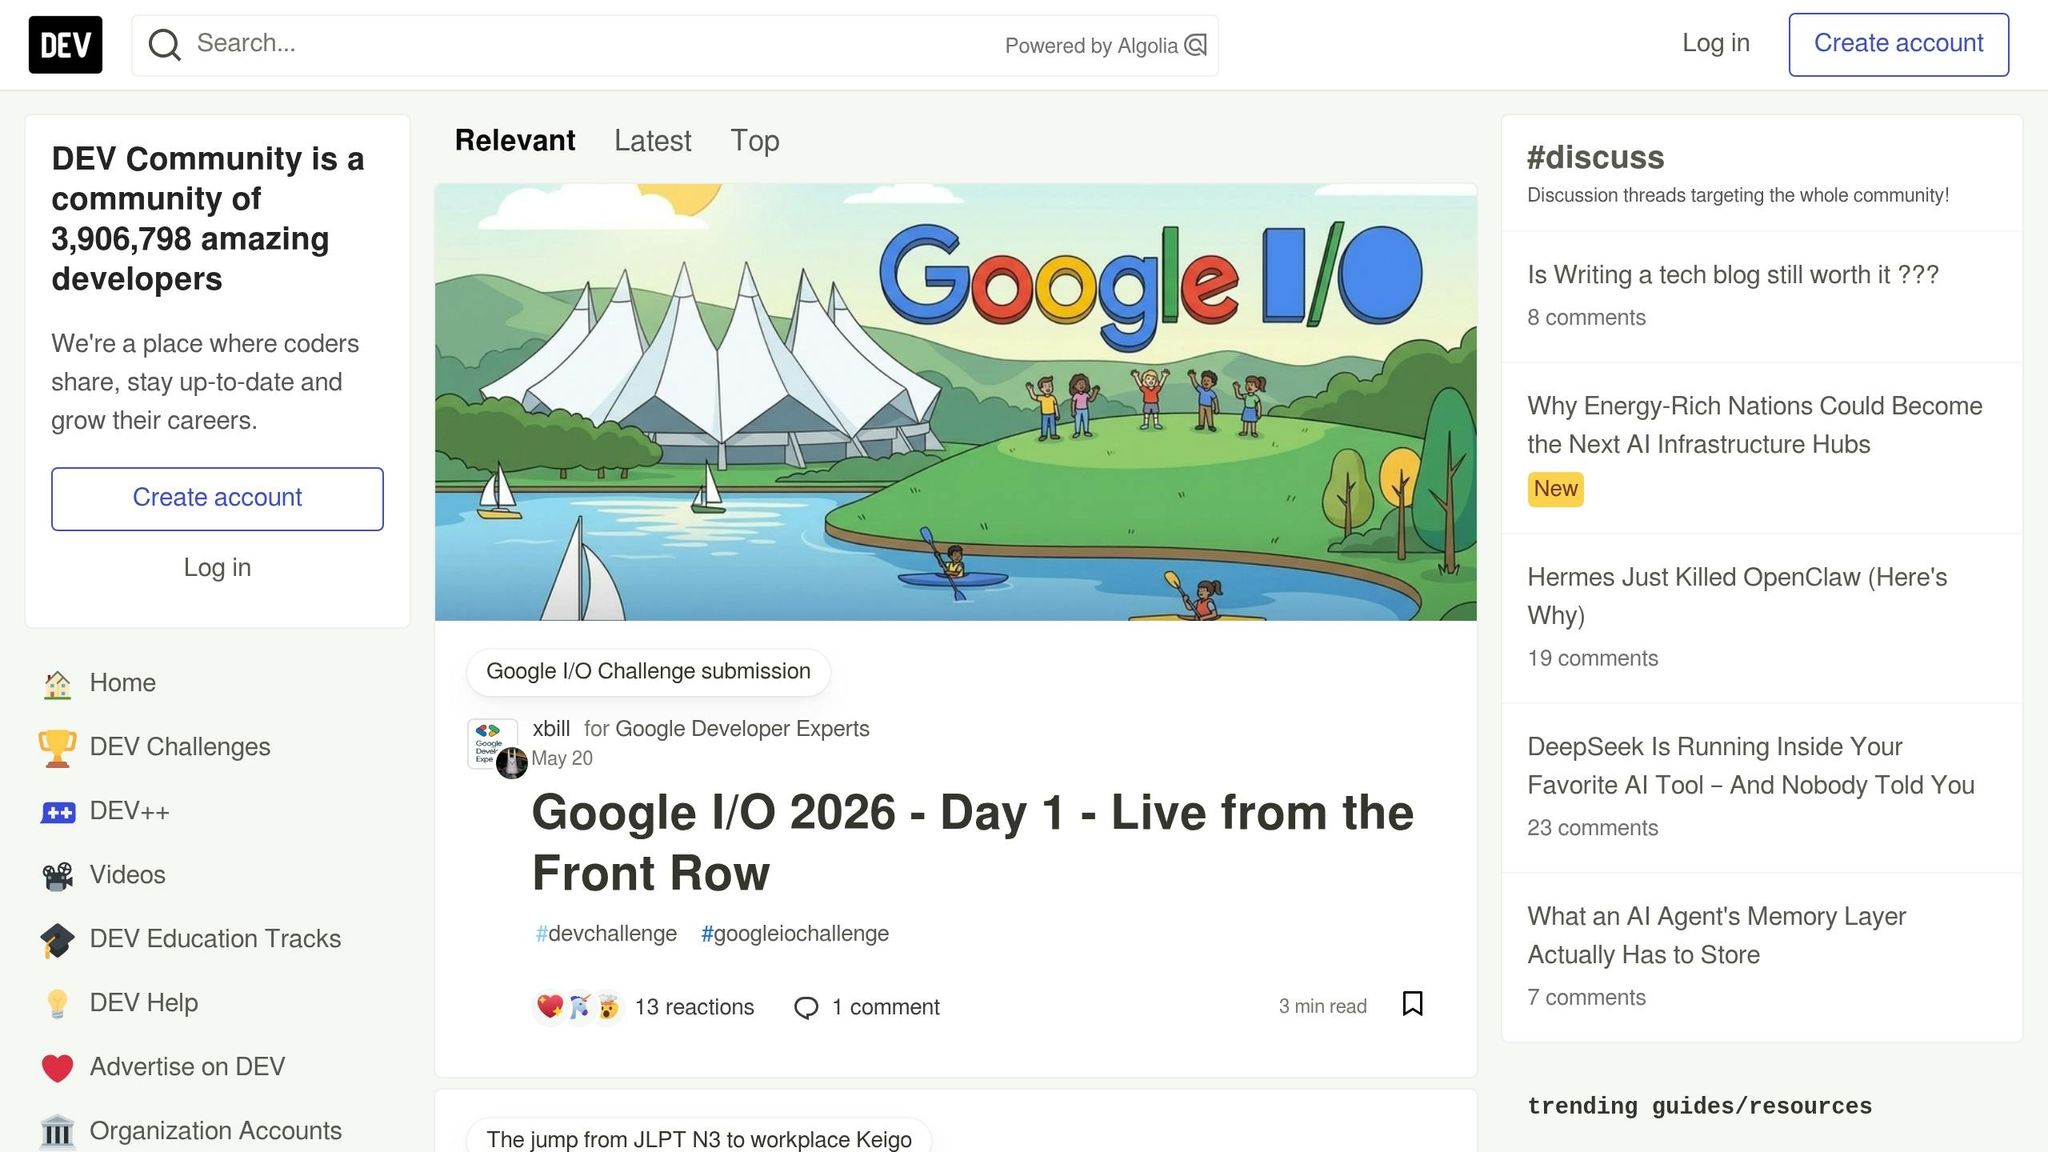This screenshot has height=1152, width=2048.
Task: Click 'trending guides/resources' heading
Action: (1699, 1106)
